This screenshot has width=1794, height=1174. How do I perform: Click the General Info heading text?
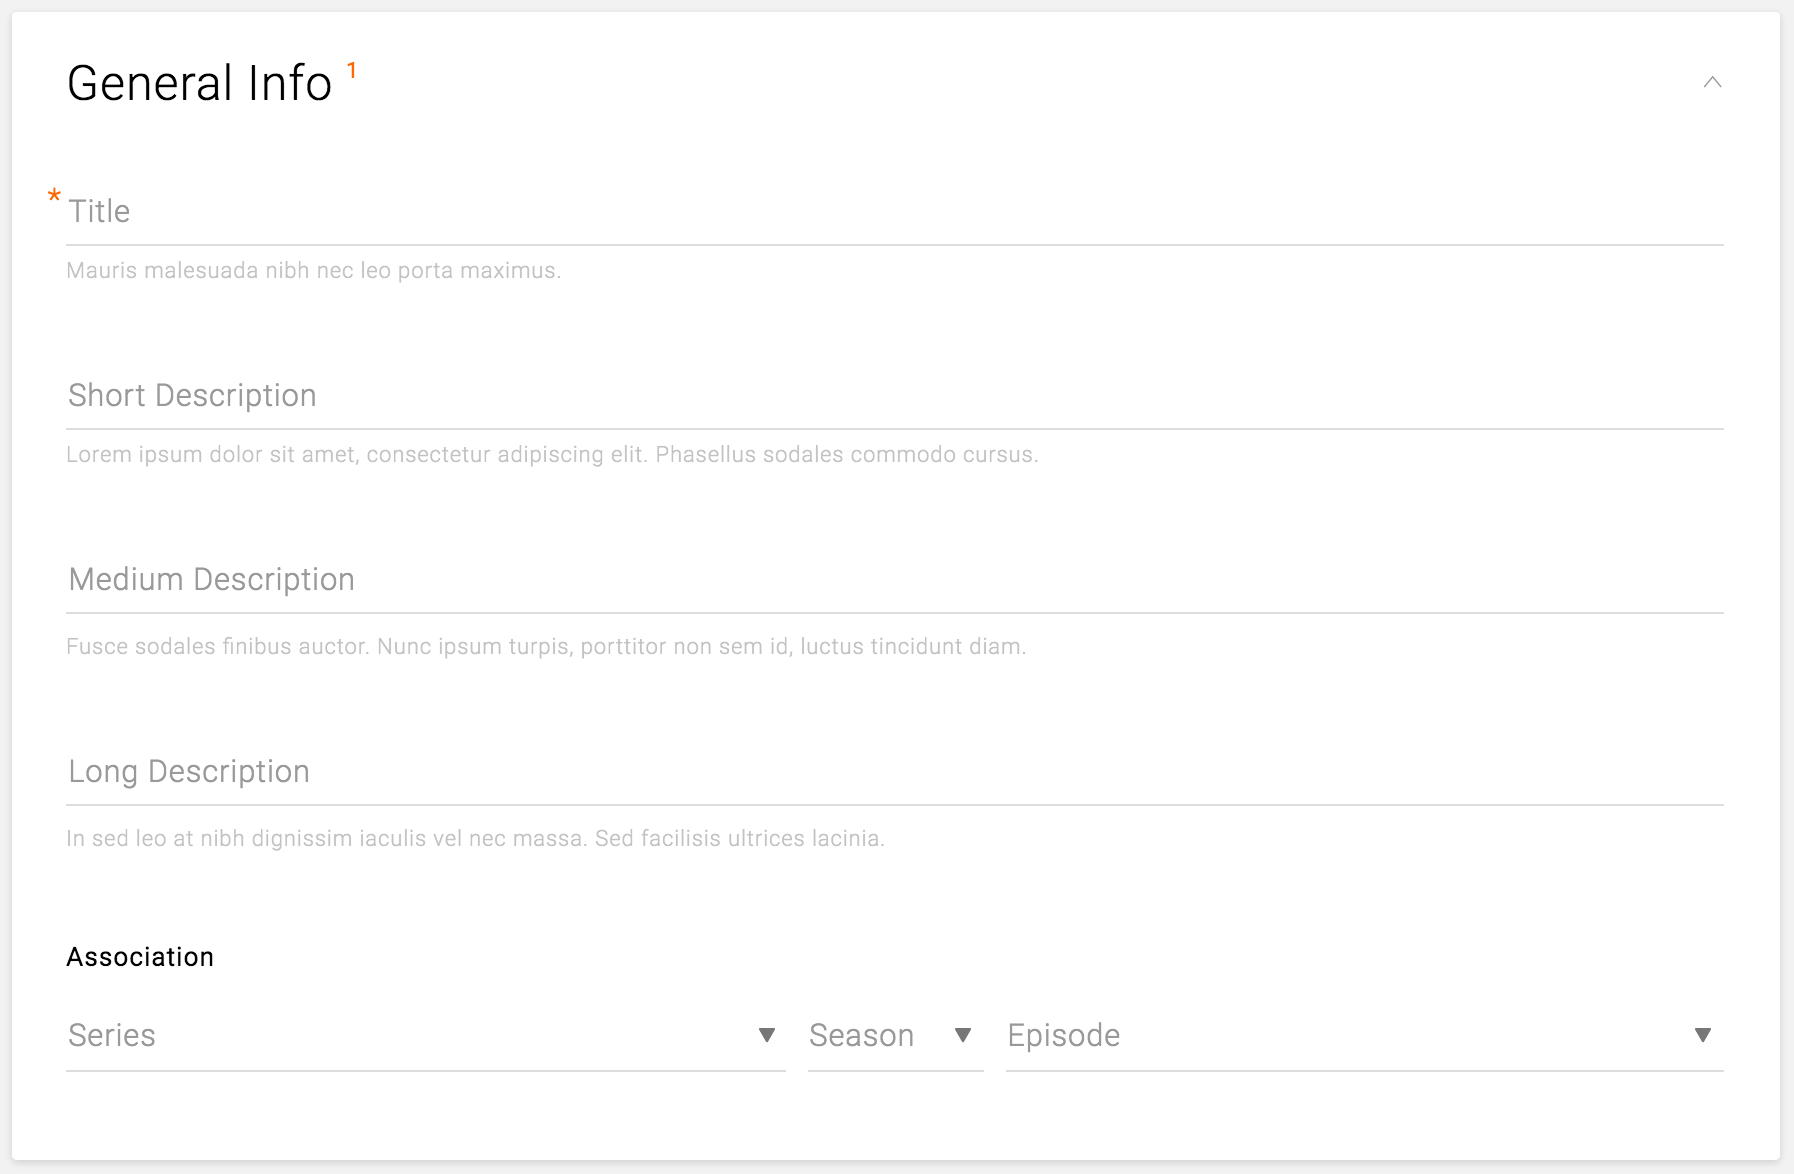(199, 83)
